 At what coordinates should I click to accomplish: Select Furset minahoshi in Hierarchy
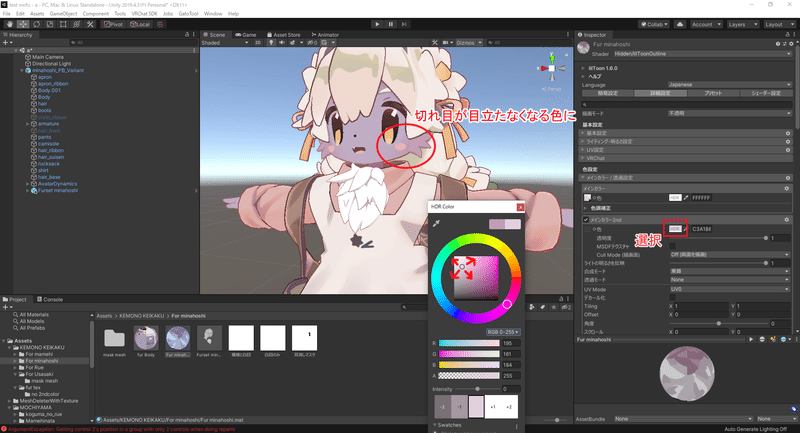coord(58,190)
